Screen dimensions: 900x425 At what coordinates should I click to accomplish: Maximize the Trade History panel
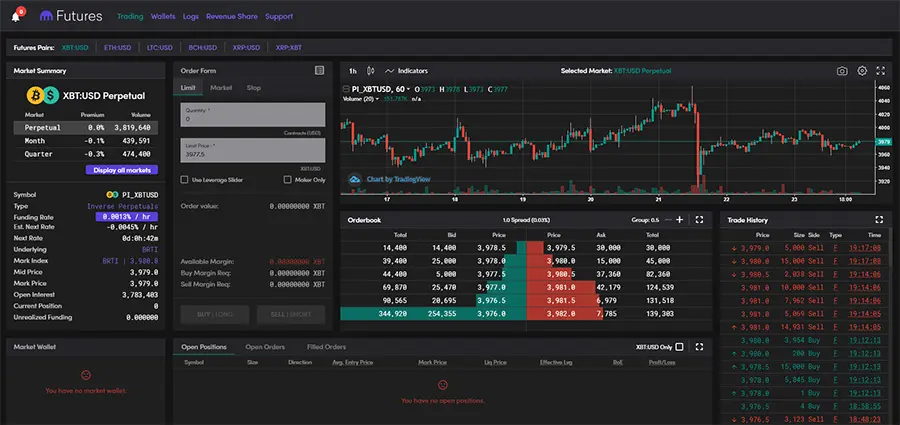tap(879, 219)
